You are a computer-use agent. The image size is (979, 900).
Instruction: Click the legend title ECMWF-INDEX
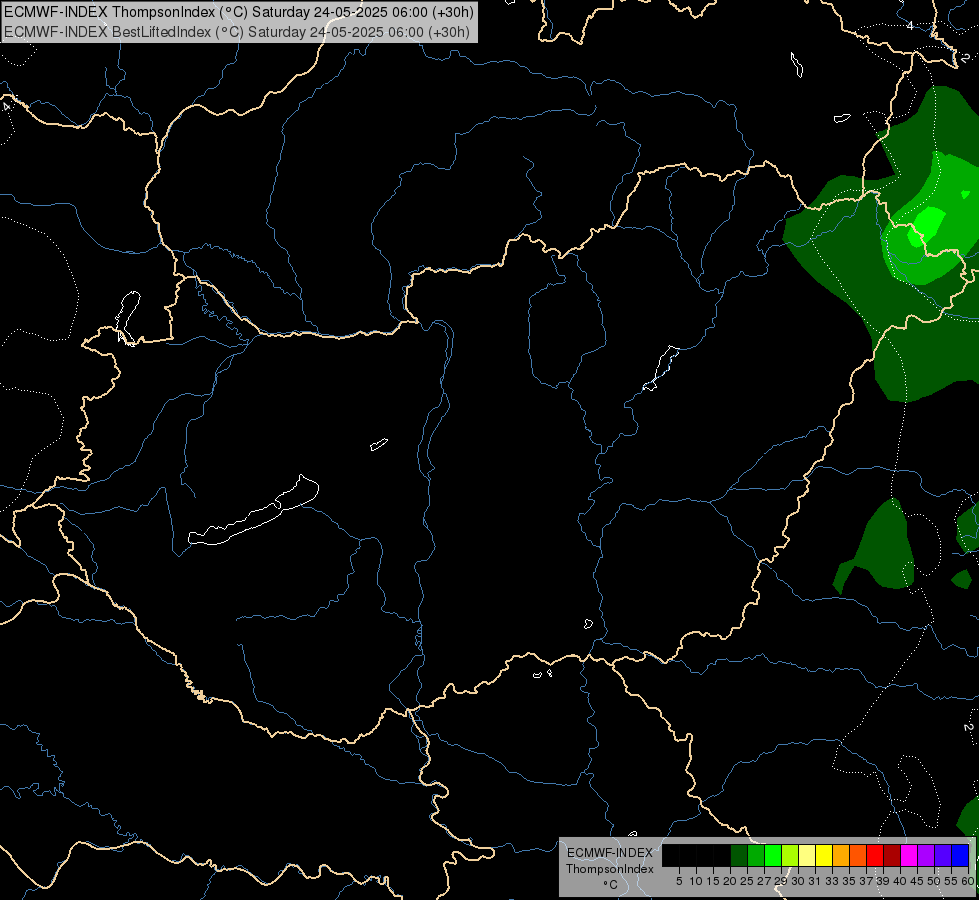coord(609,853)
